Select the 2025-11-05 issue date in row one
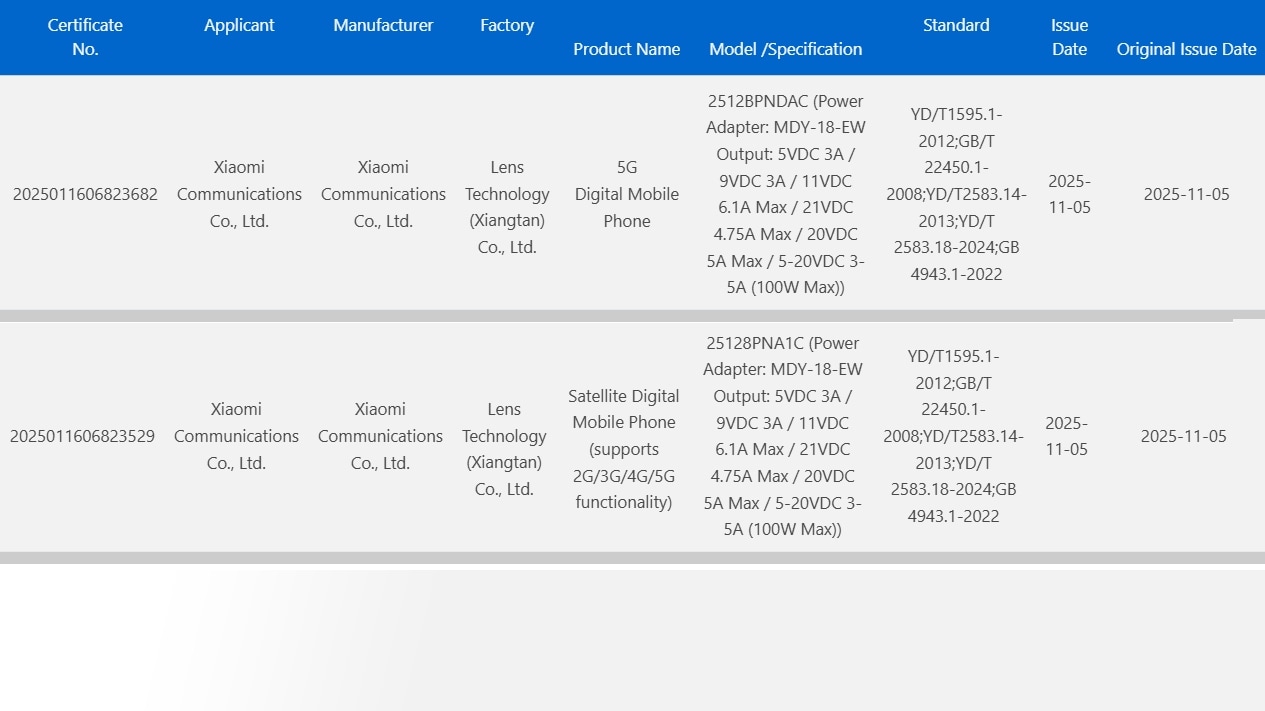Viewport: 1265px width, 711px height. (x=1069, y=194)
